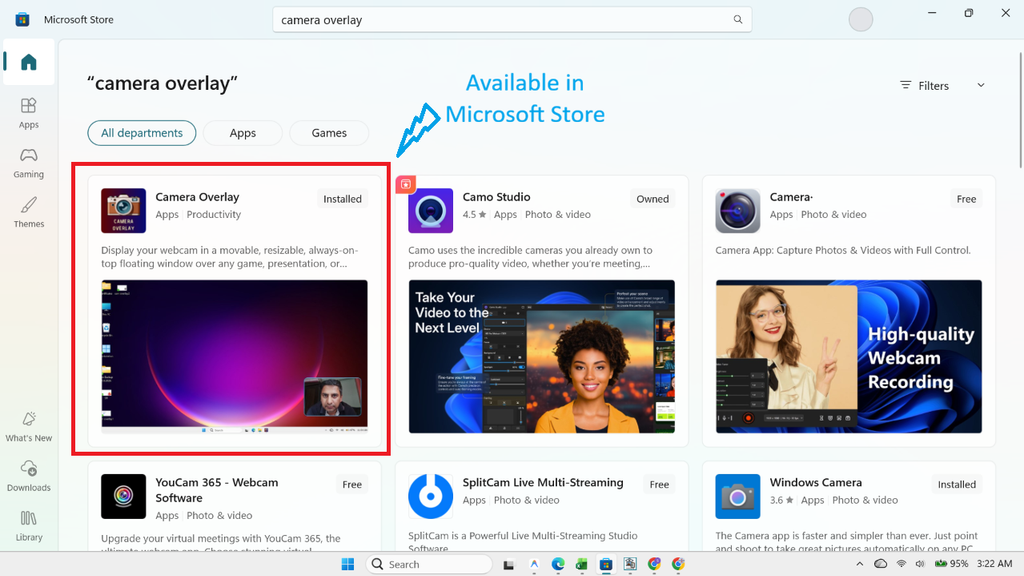
Task: Open the High-quality Webcam Recording thumbnail
Action: point(848,357)
